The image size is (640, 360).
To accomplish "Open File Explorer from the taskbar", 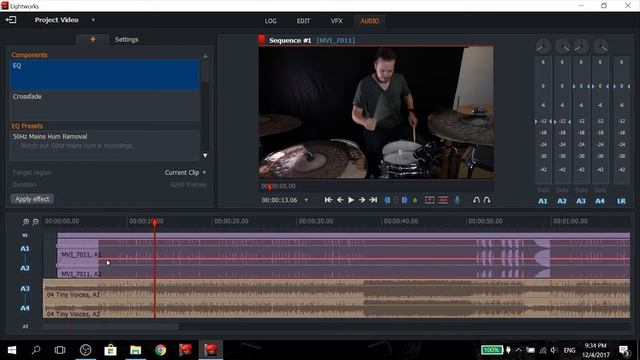I will 136,350.
